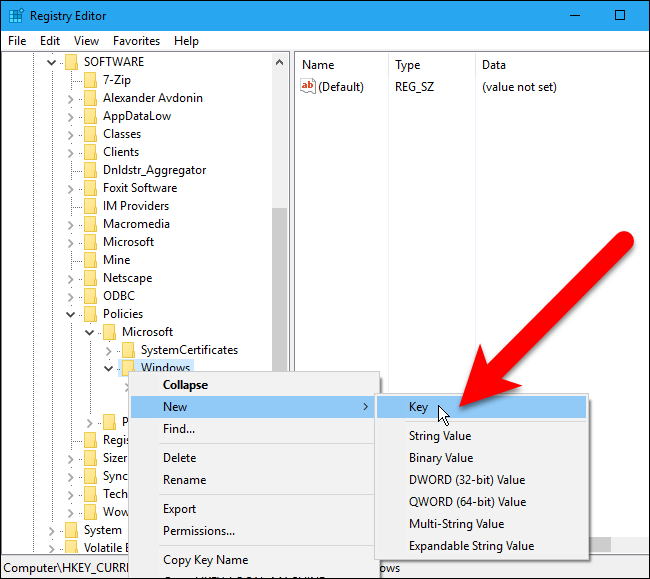650x579 pixels.
Task: Click the (value not set) data cell
Action: pos(519,87)
